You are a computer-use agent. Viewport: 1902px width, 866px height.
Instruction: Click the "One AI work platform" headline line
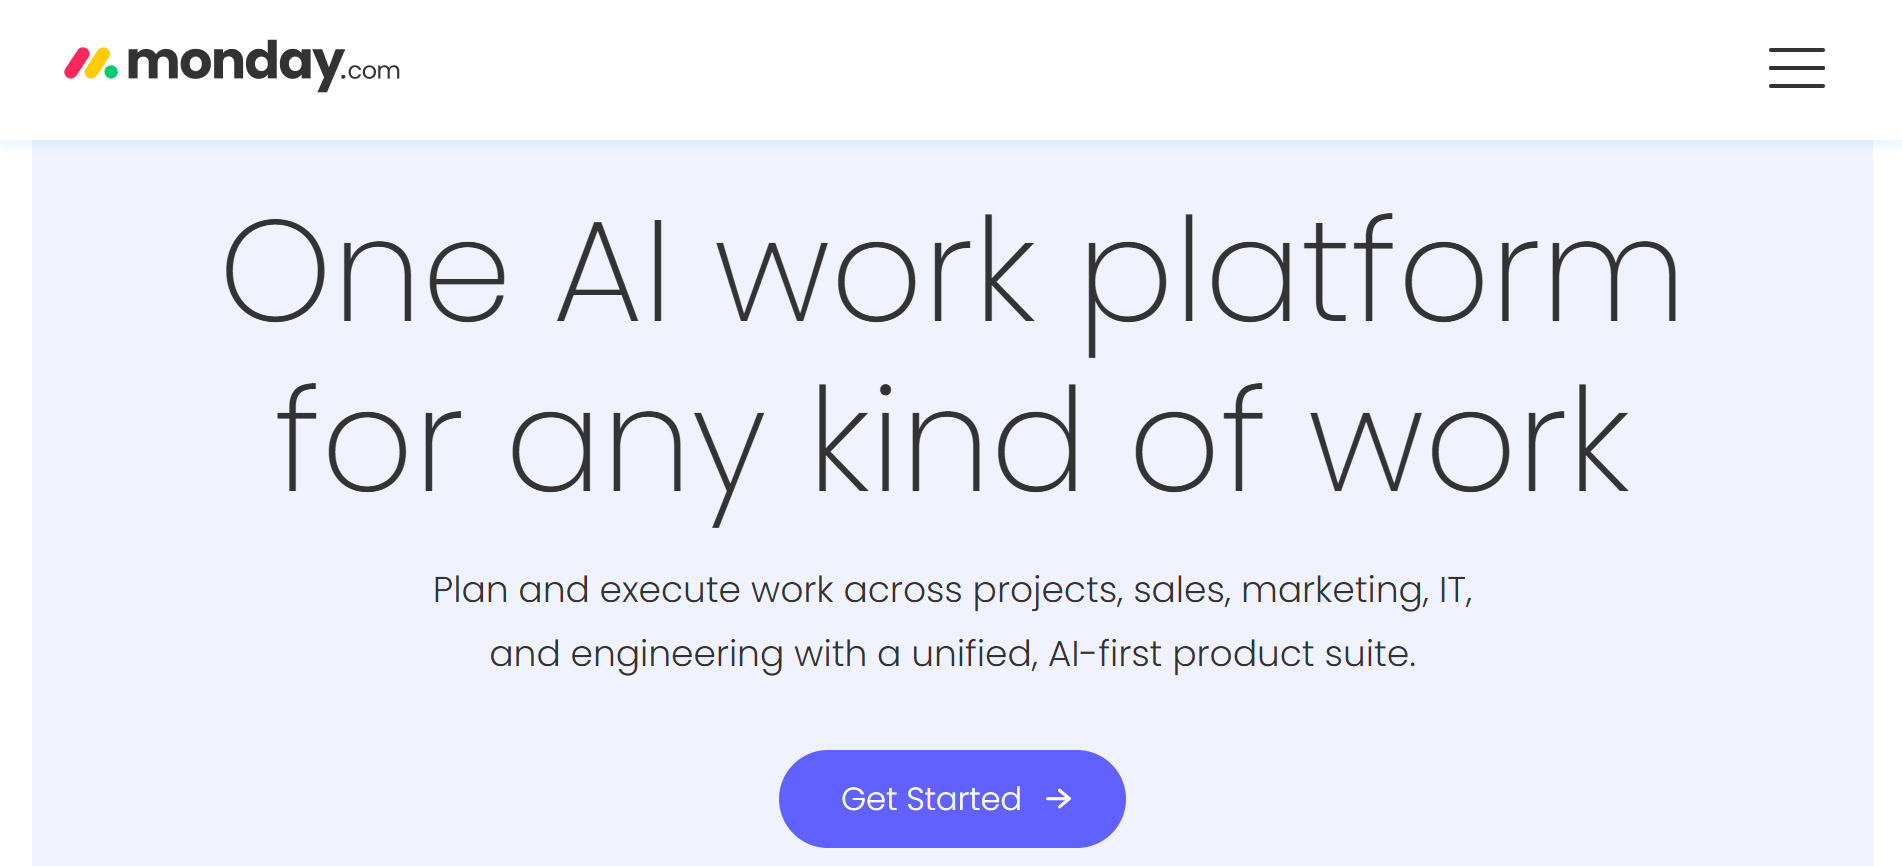[x=950, y=272]
